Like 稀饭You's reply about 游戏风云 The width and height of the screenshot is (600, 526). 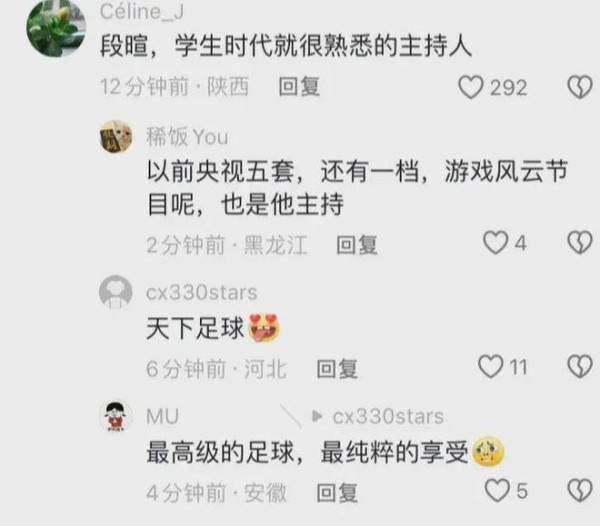[496, 243]
